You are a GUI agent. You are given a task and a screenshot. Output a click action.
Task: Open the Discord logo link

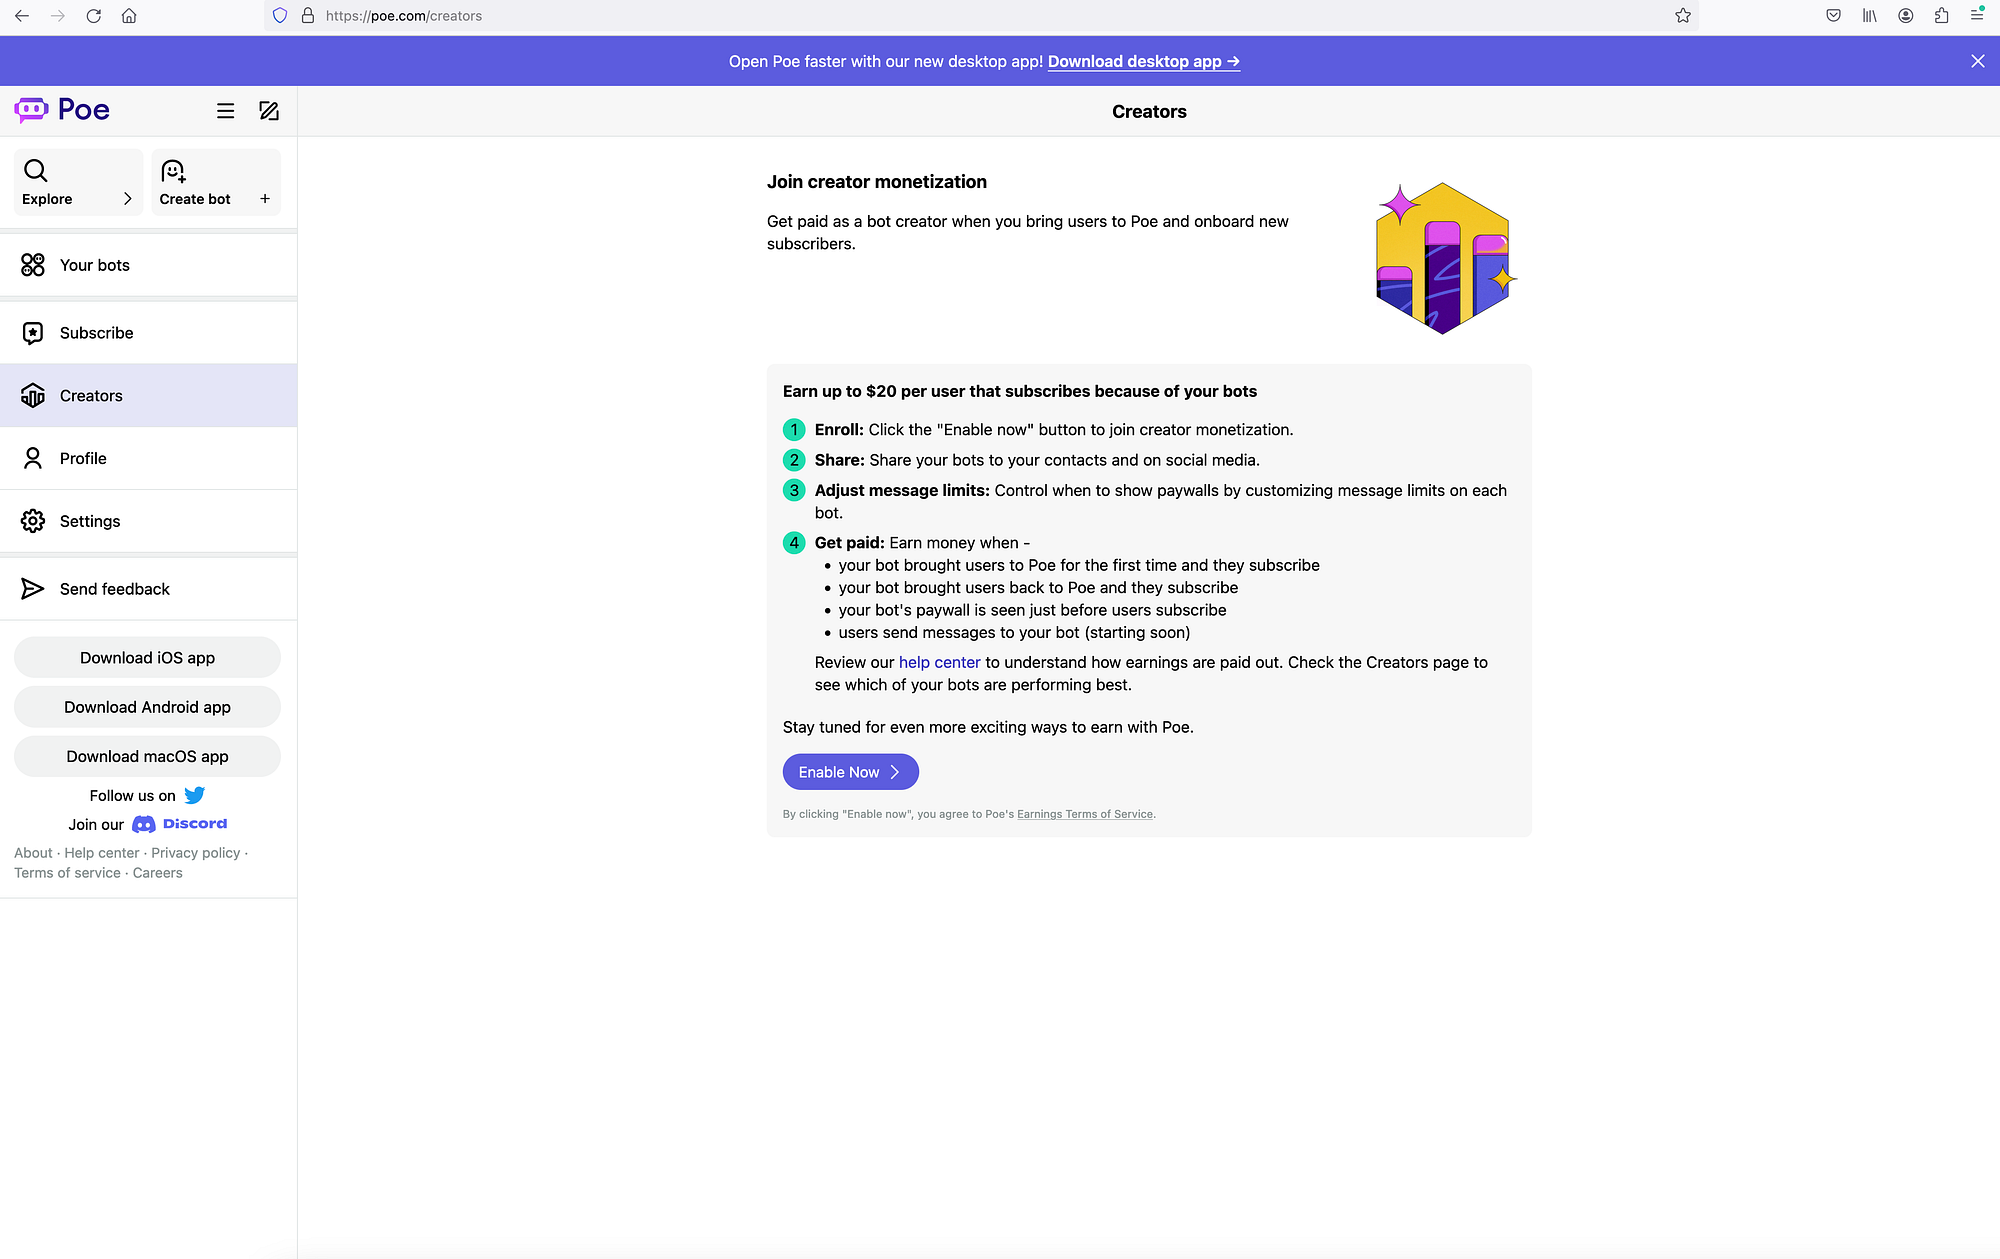click(x=180, y=824)
